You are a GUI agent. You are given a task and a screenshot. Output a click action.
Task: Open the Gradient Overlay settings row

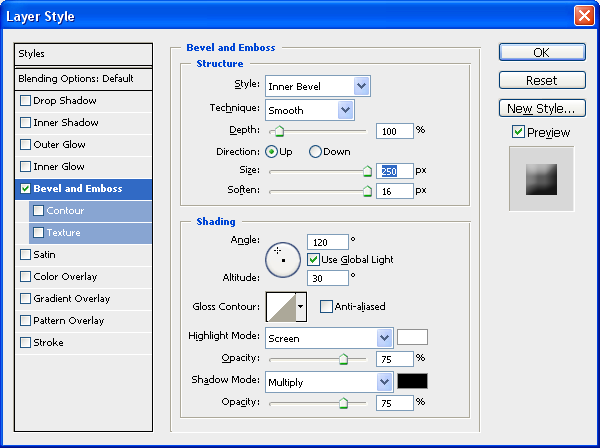pos(83,298)
